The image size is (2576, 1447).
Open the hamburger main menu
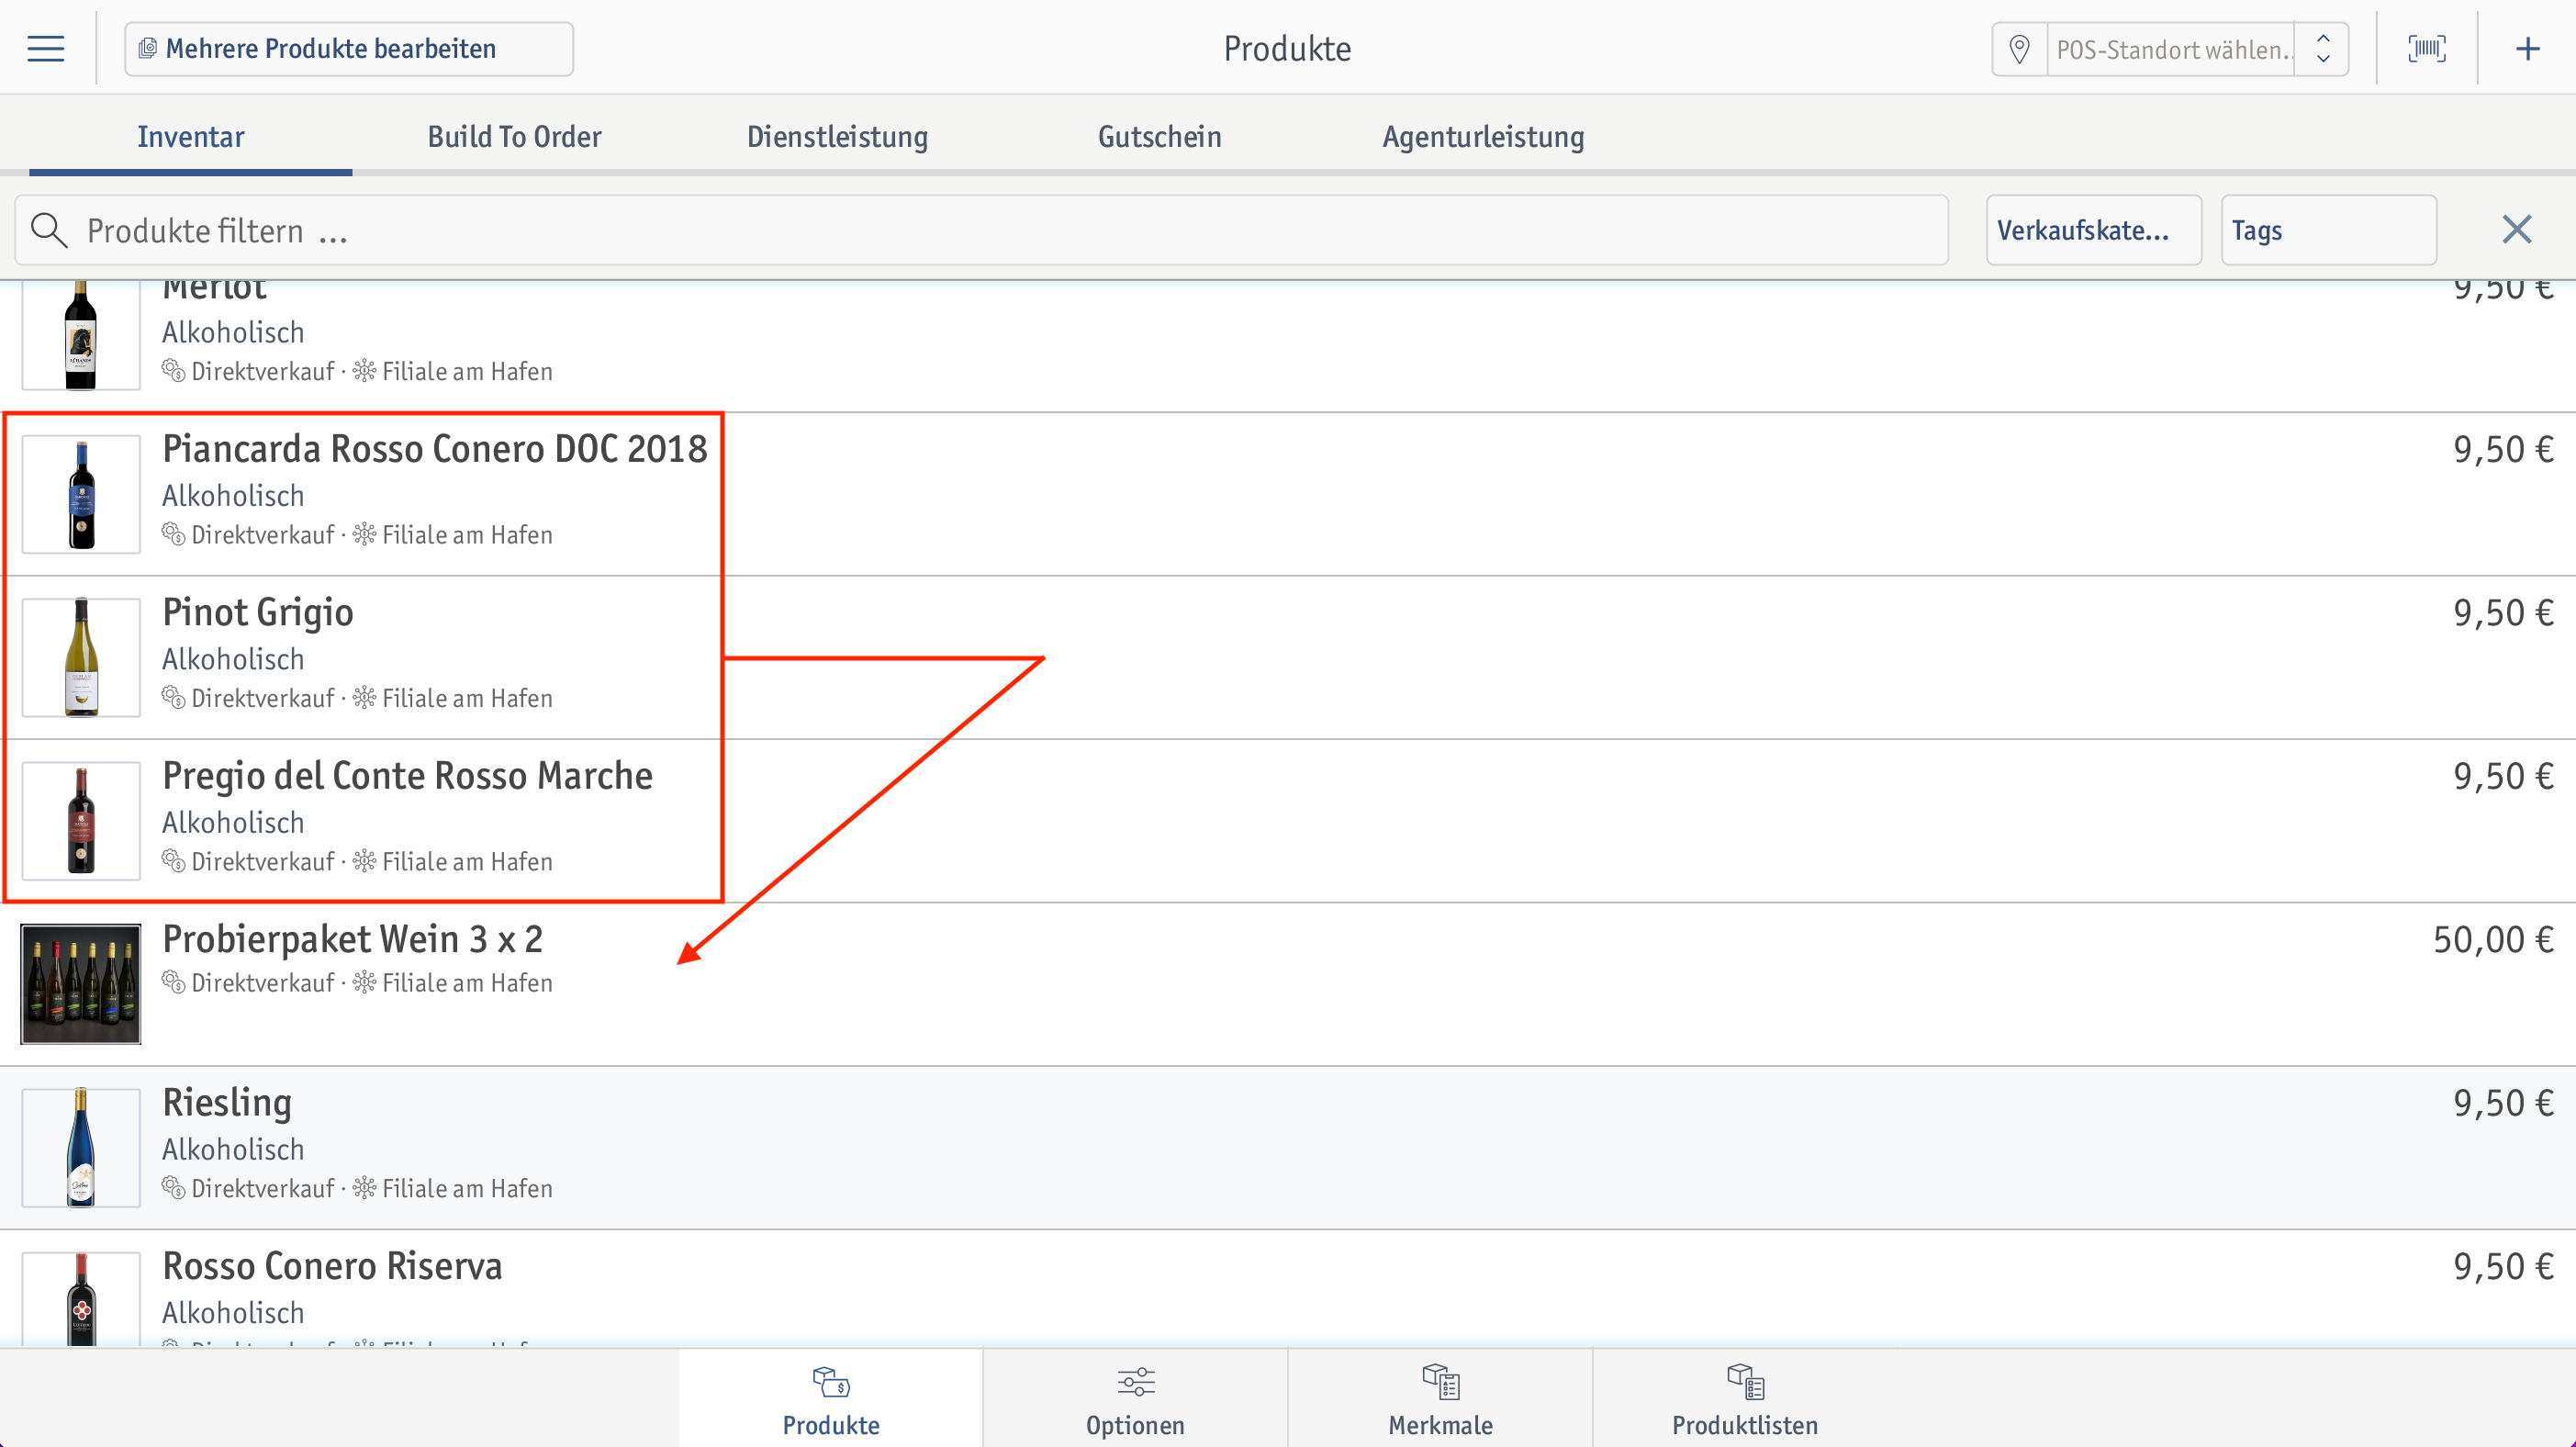tap(45, 49)
